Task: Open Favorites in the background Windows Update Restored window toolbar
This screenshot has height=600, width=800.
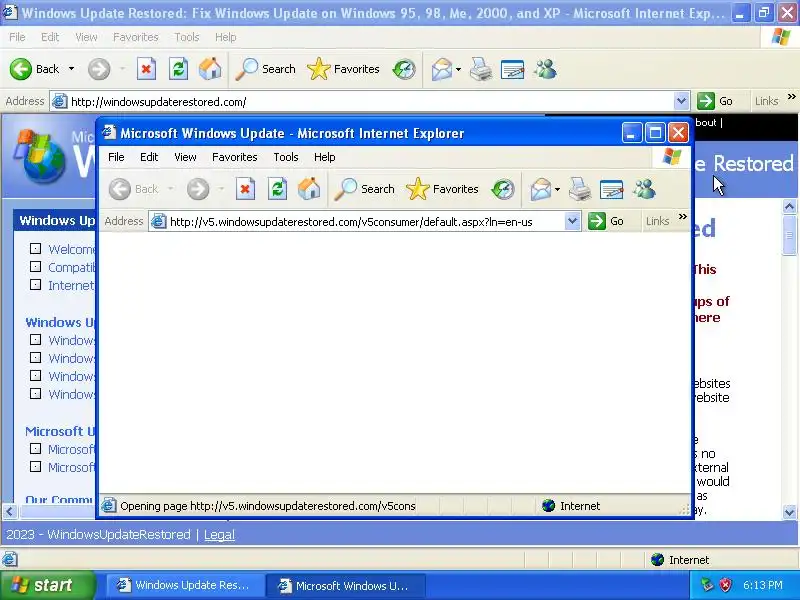Action: click(344, 69)
